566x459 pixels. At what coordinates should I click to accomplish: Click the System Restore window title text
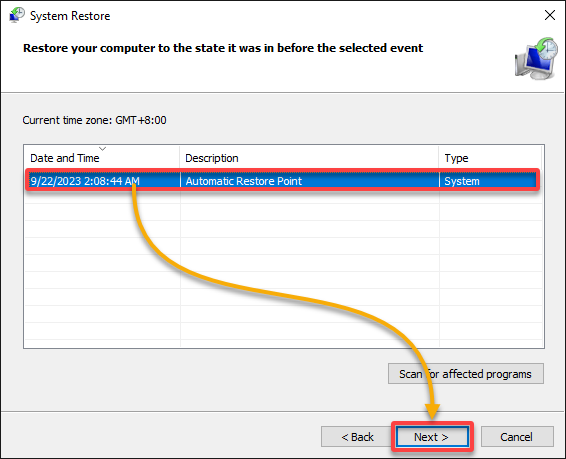tap(70, 16)
